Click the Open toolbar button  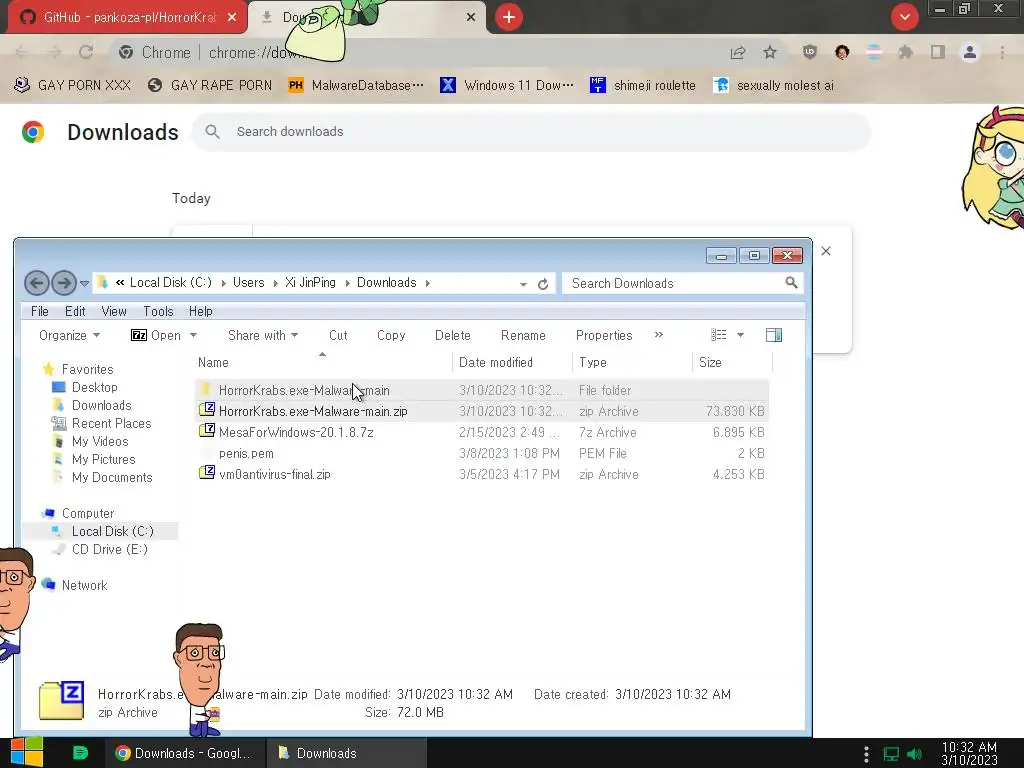point(156,335)
